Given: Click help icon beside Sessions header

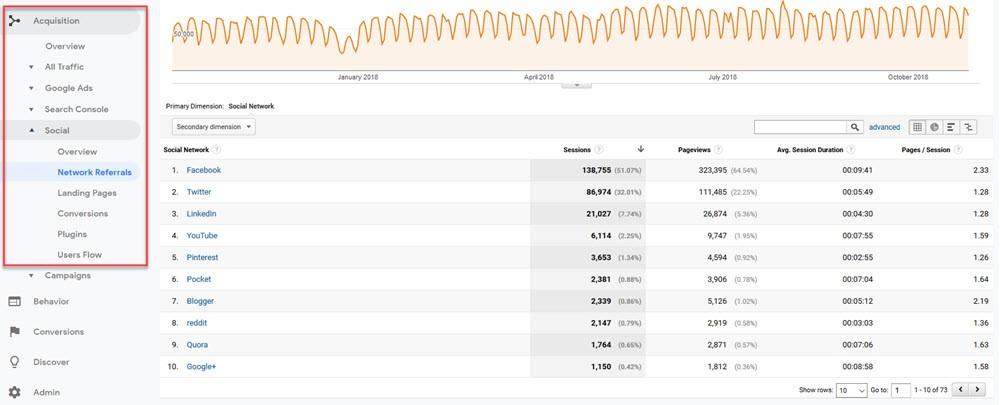Looking at the screenshot, I should tap(599, 149).
